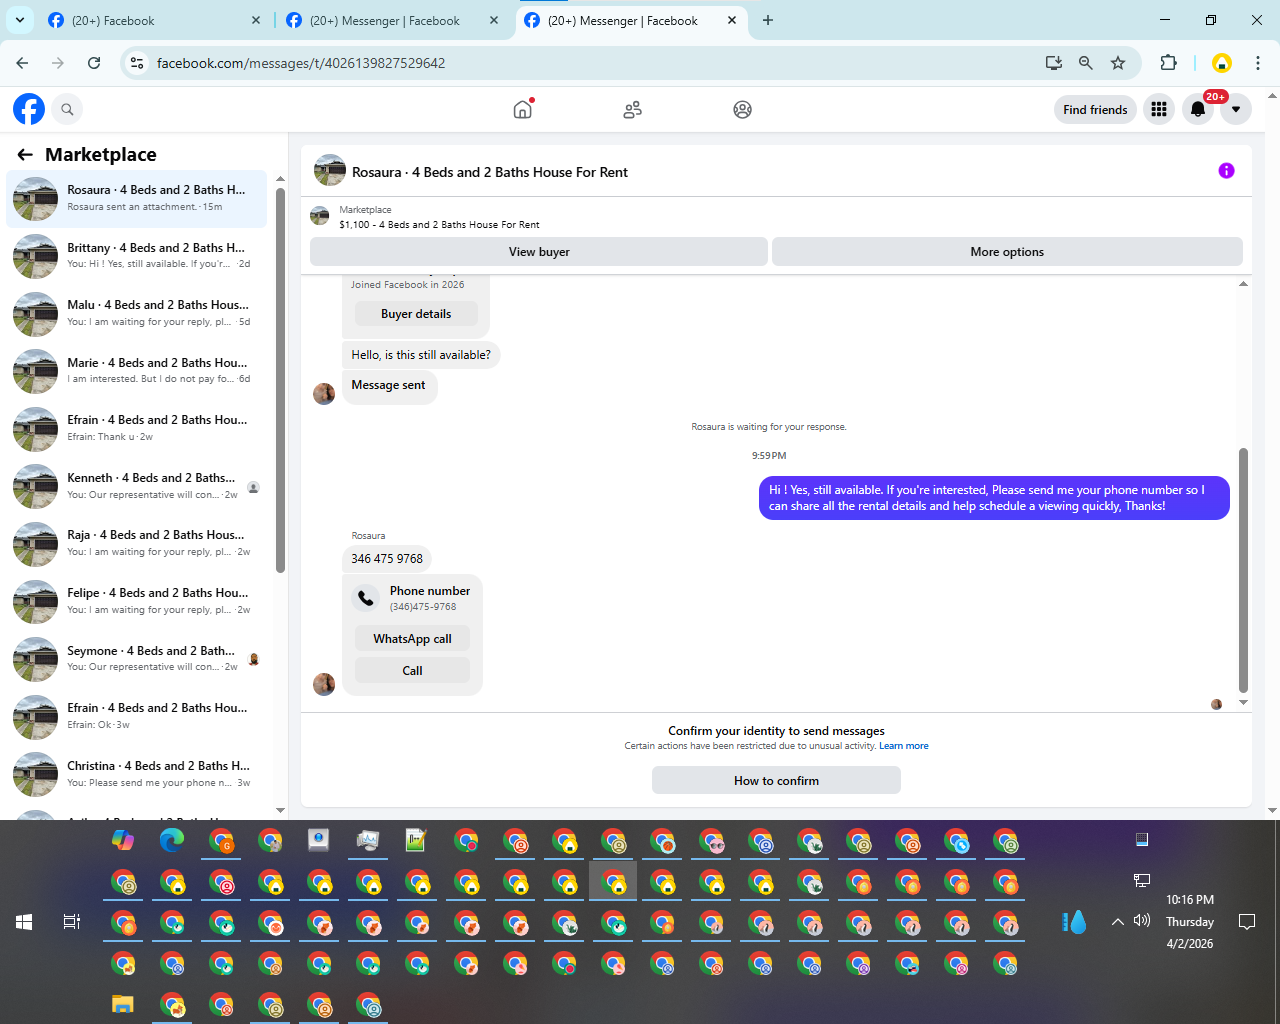The width and height of the screenshot is (1280, 1024).
Task: Click the chat message scrollbar thumb
Action: (x=1243, y=570)
